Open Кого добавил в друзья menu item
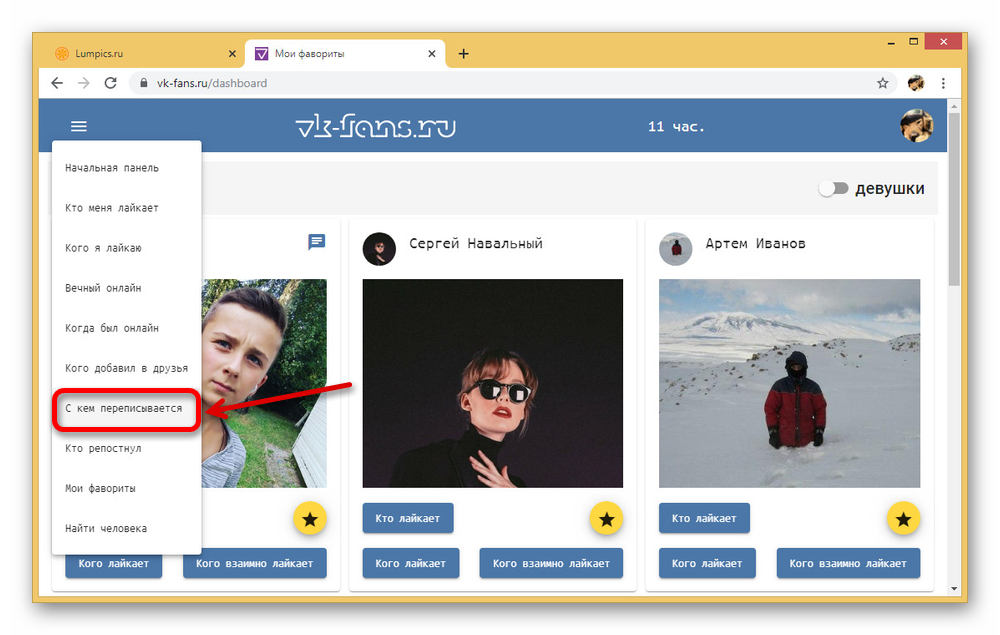Screen dimensions: 1000x635 pos(126,369)
